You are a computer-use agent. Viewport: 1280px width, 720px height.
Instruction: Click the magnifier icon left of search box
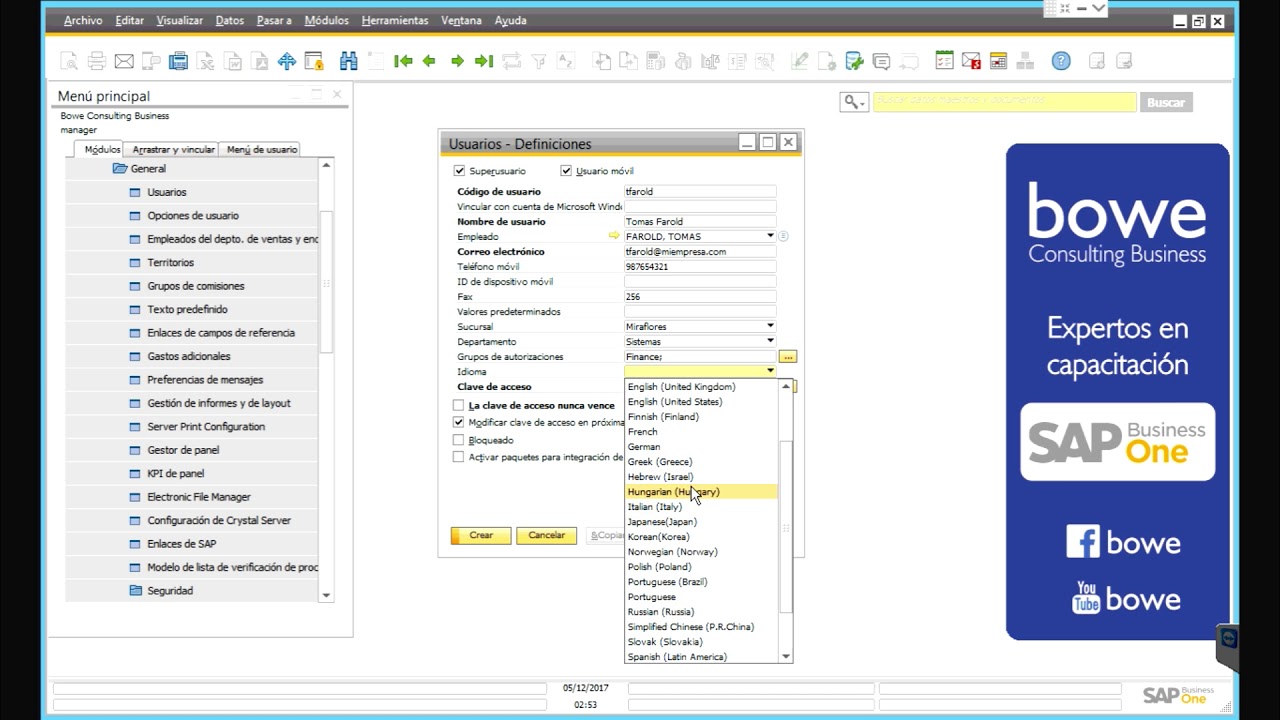tap(853, 102)
